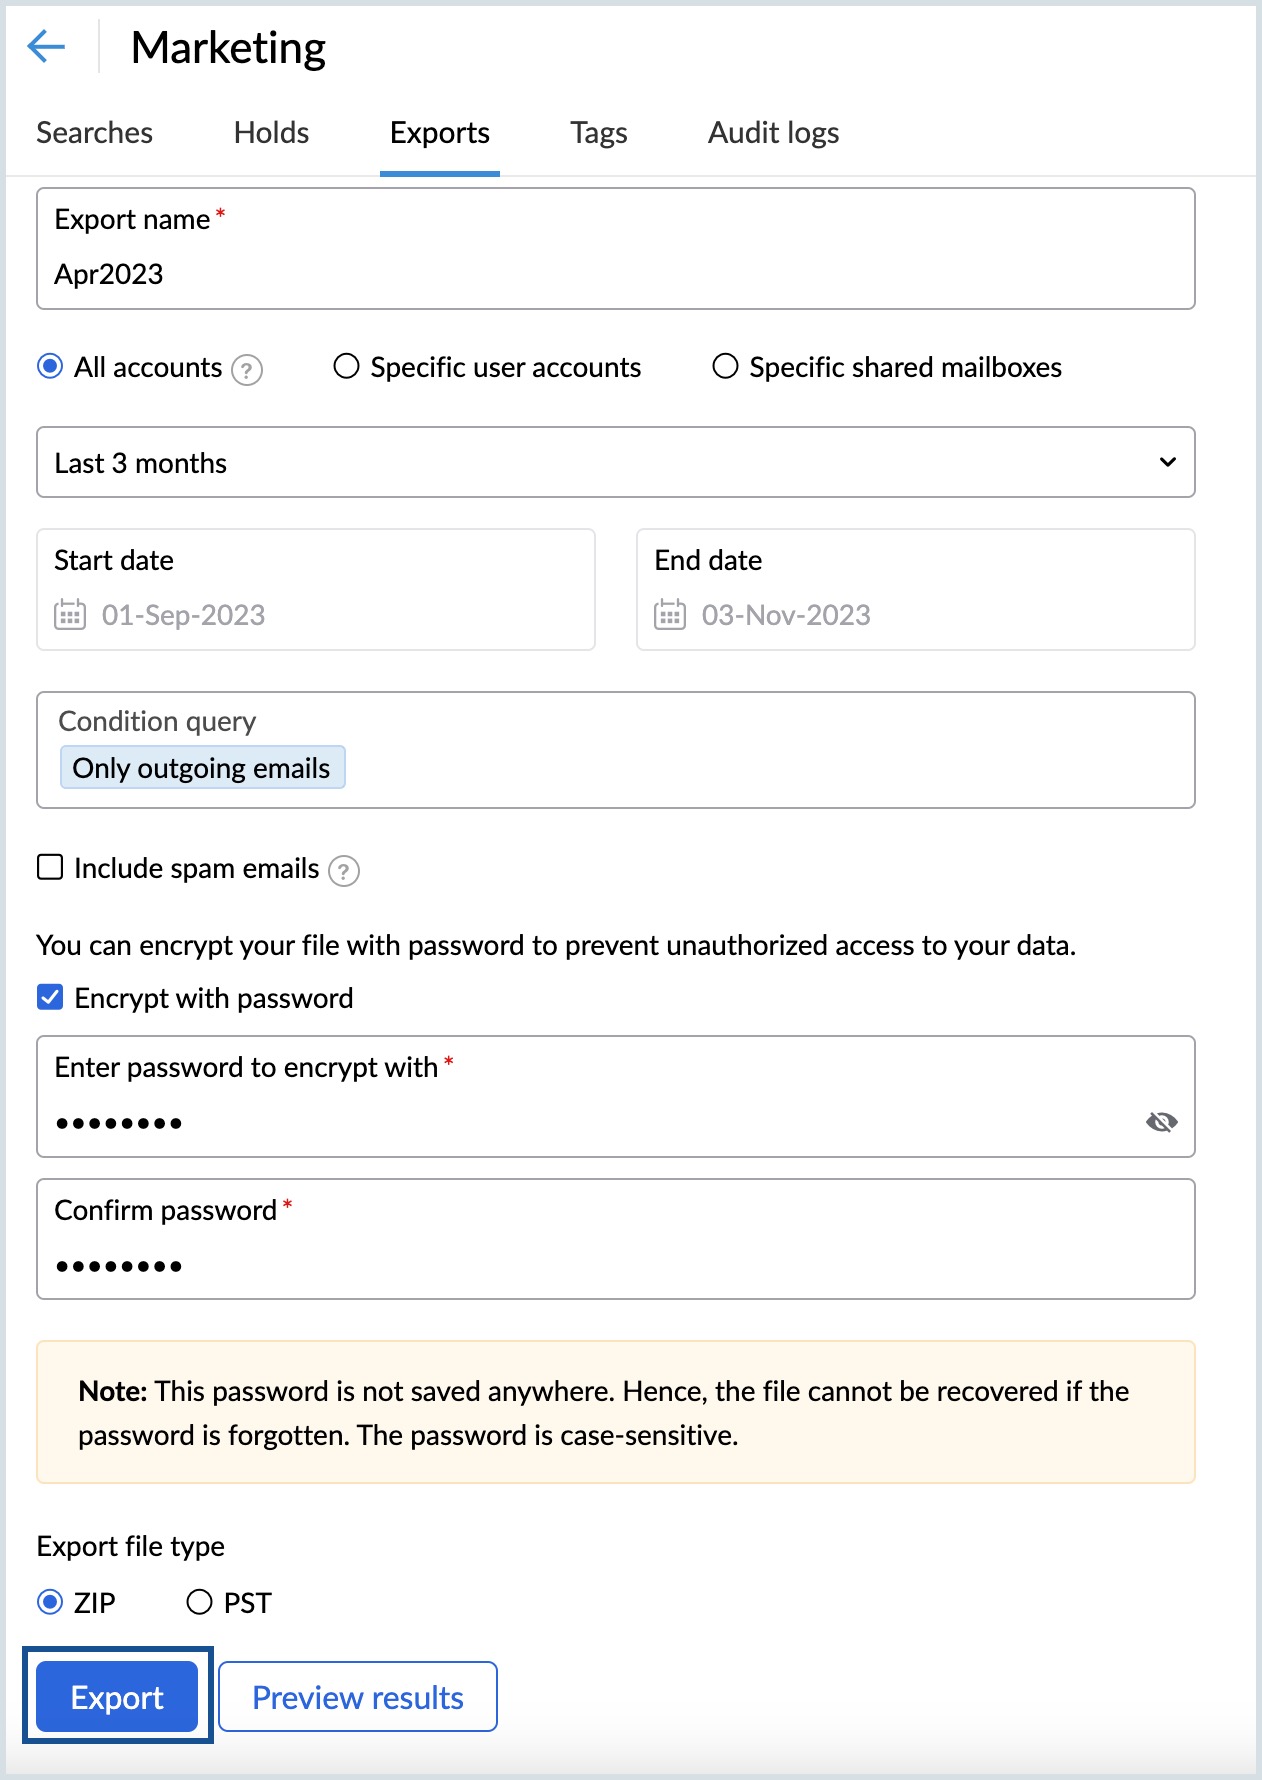
Task: Select Specific user accounts option
Action: pos(346,367)
